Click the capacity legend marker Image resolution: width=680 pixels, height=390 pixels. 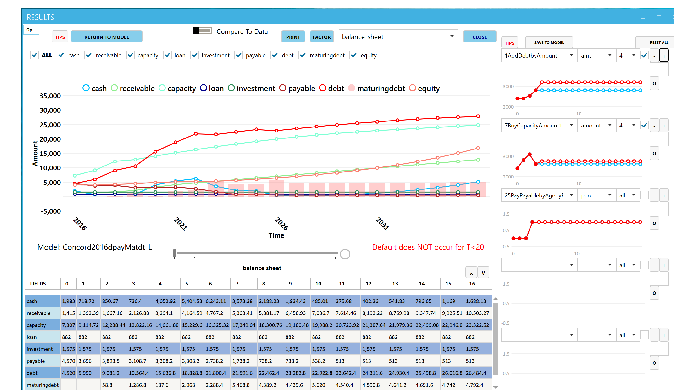(x=162, y=88)
